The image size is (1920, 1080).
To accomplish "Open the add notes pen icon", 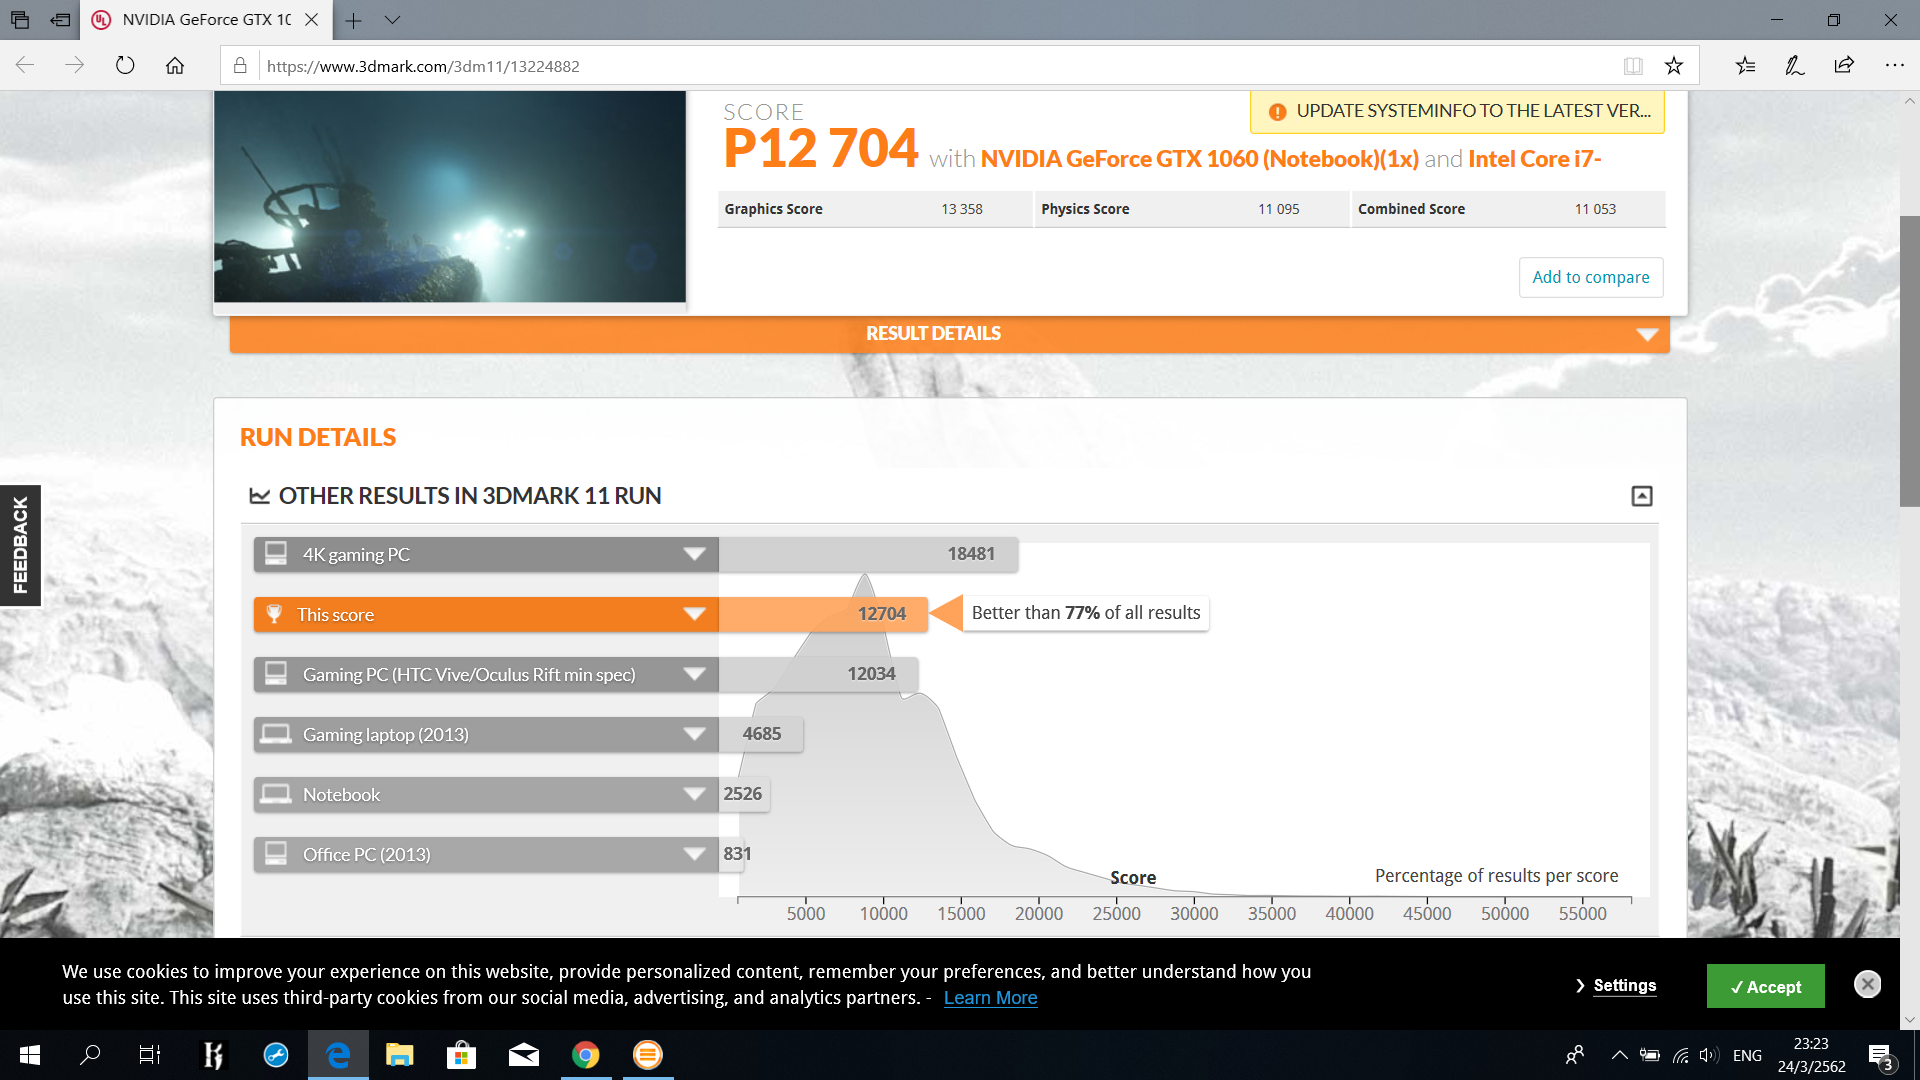I will pos(1795,66).
